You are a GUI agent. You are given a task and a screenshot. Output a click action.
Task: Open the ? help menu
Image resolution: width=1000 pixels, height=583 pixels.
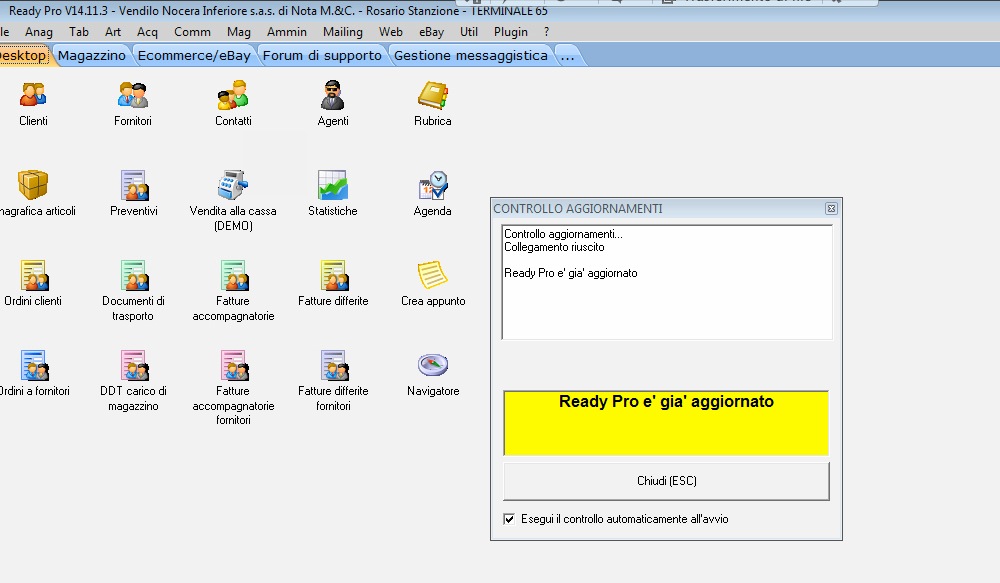547,32
